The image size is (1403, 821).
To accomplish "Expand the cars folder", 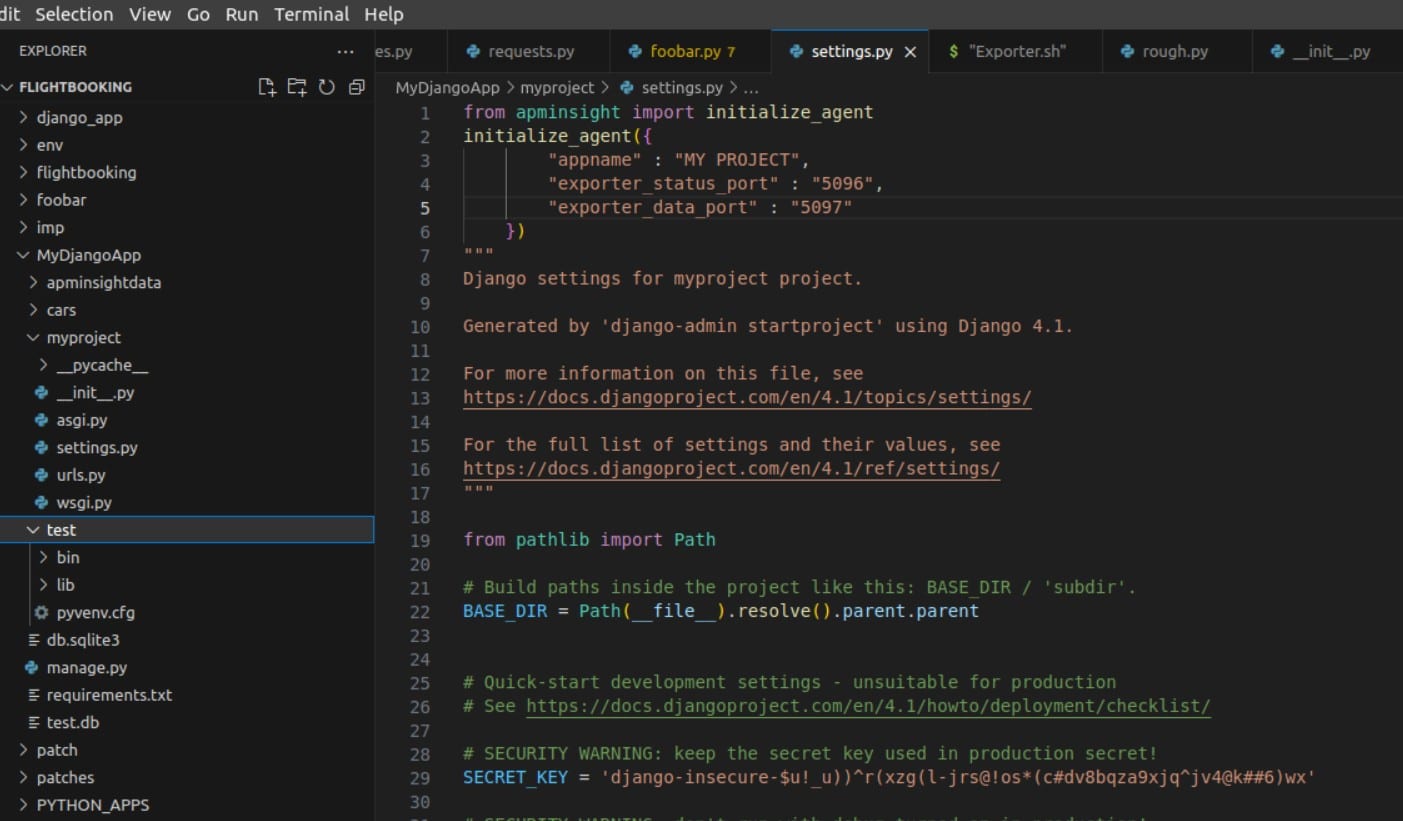I will (x=34, y=310).
